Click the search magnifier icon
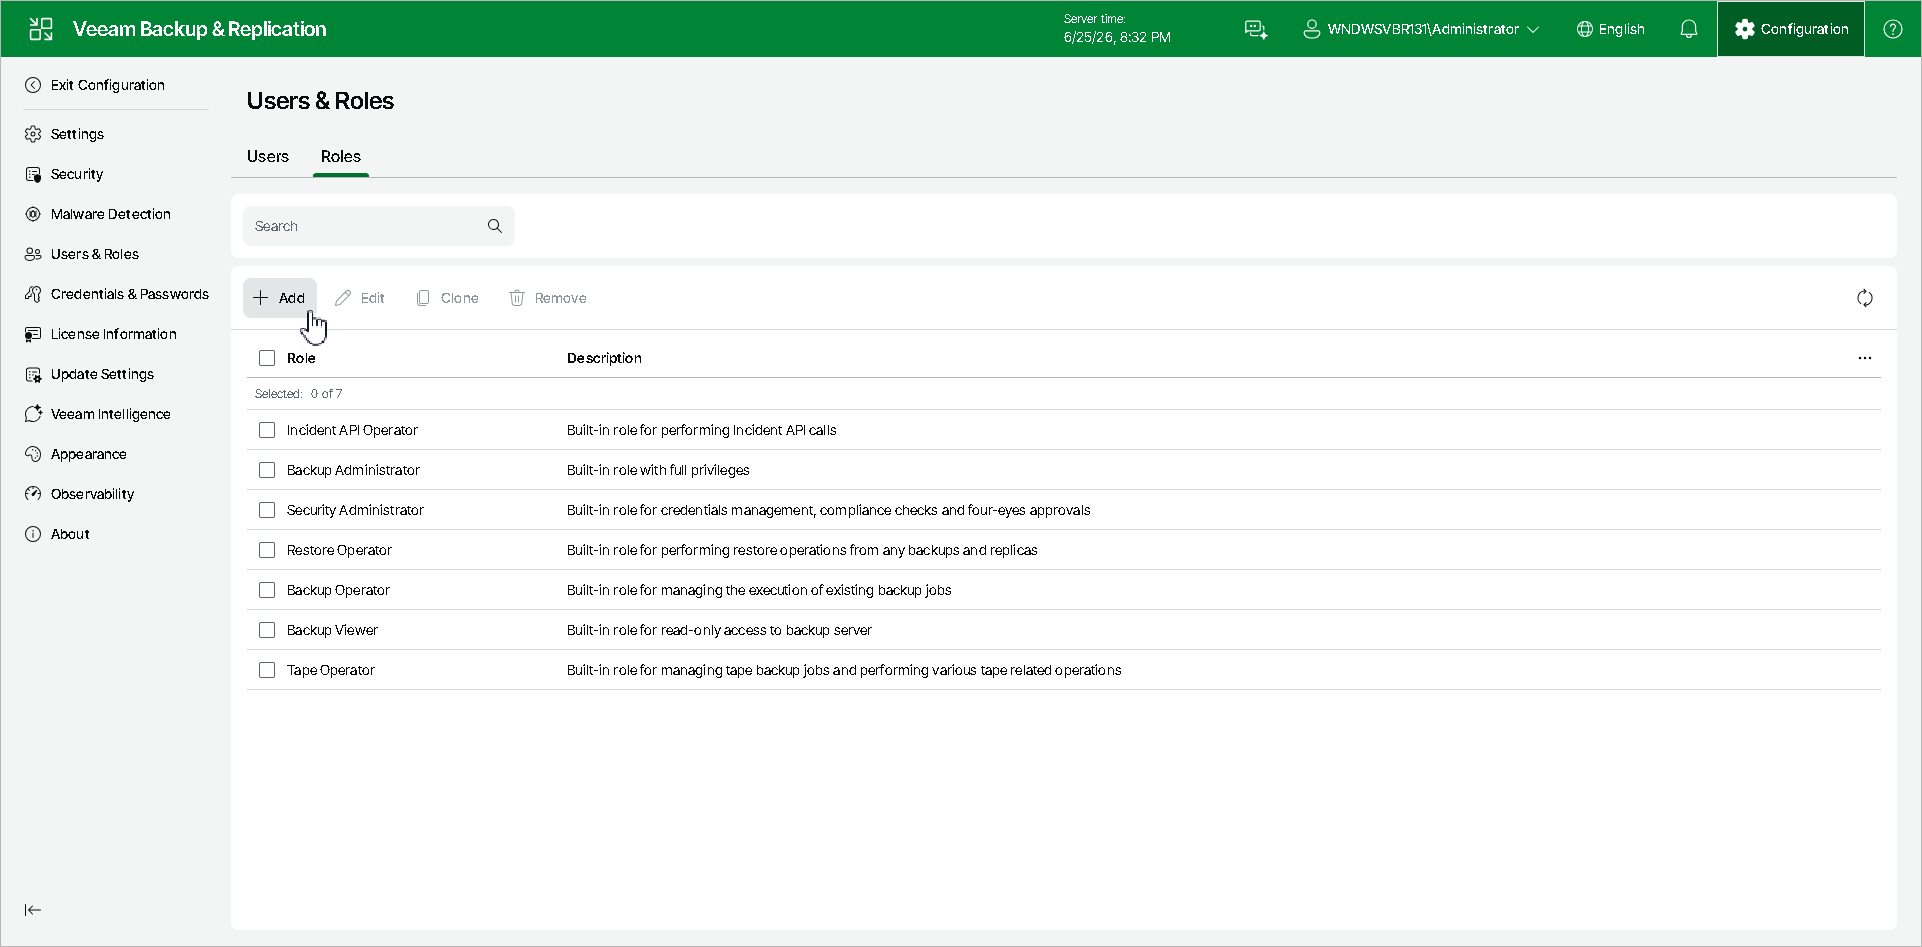 click(x=495, y=226)
